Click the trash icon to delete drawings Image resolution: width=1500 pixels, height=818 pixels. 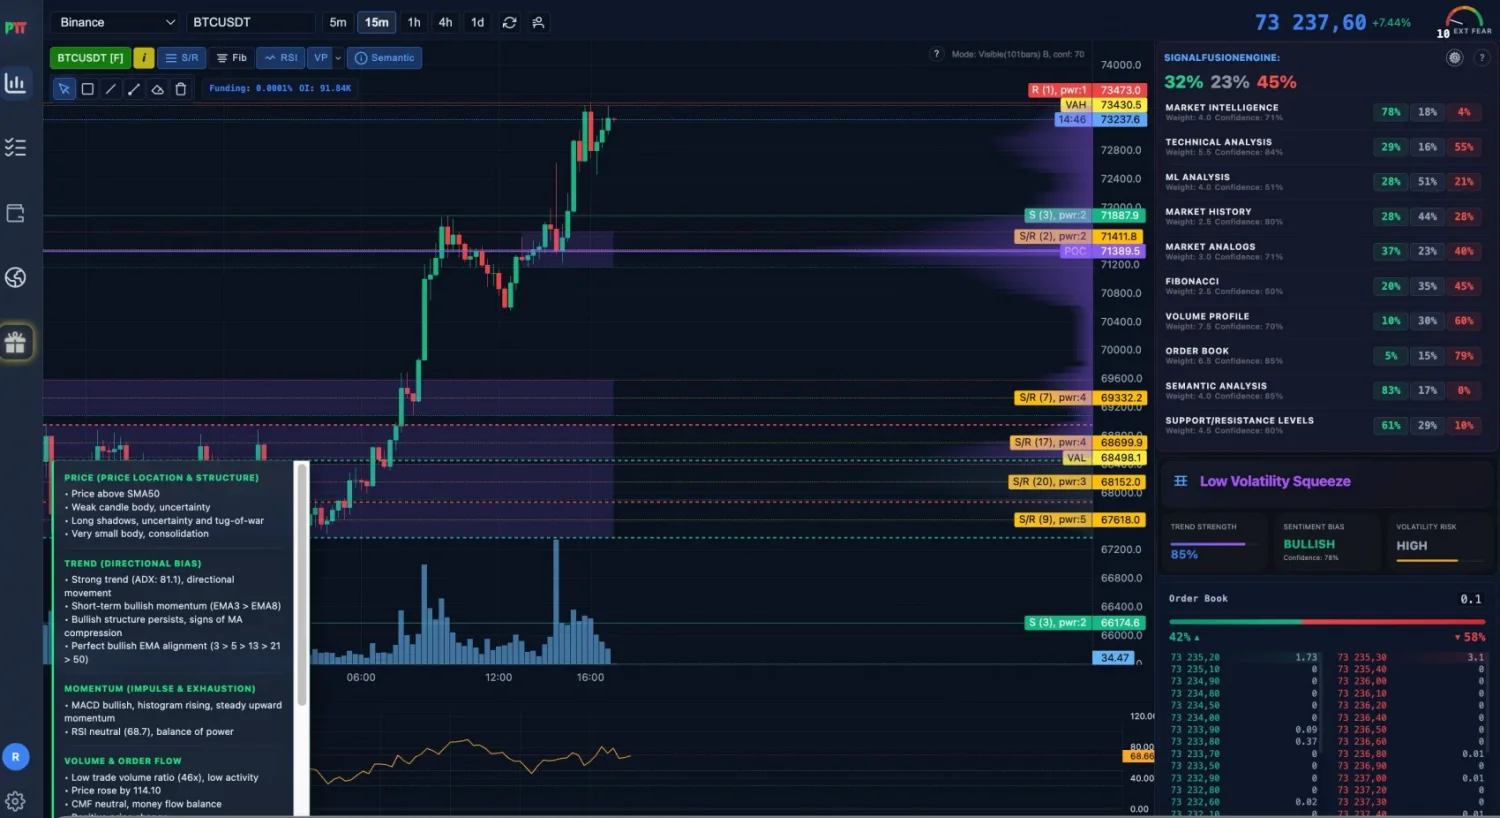click(x=181, y=89)
